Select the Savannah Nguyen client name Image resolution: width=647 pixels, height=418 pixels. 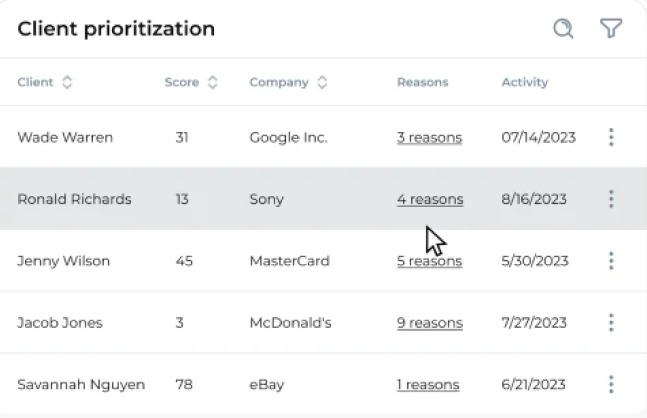pos(81,385)
